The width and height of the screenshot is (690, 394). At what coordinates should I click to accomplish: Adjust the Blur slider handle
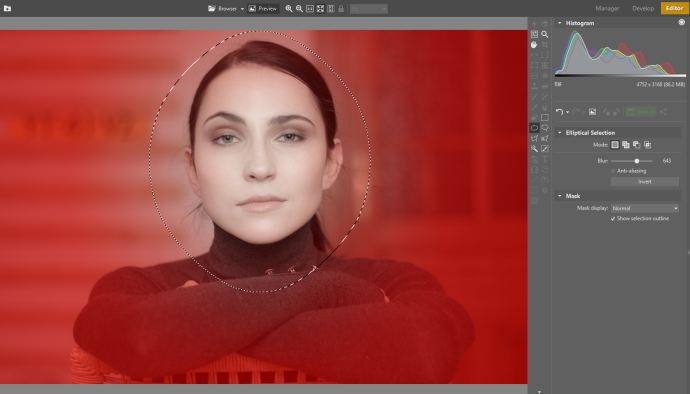[x=637, y=161]
